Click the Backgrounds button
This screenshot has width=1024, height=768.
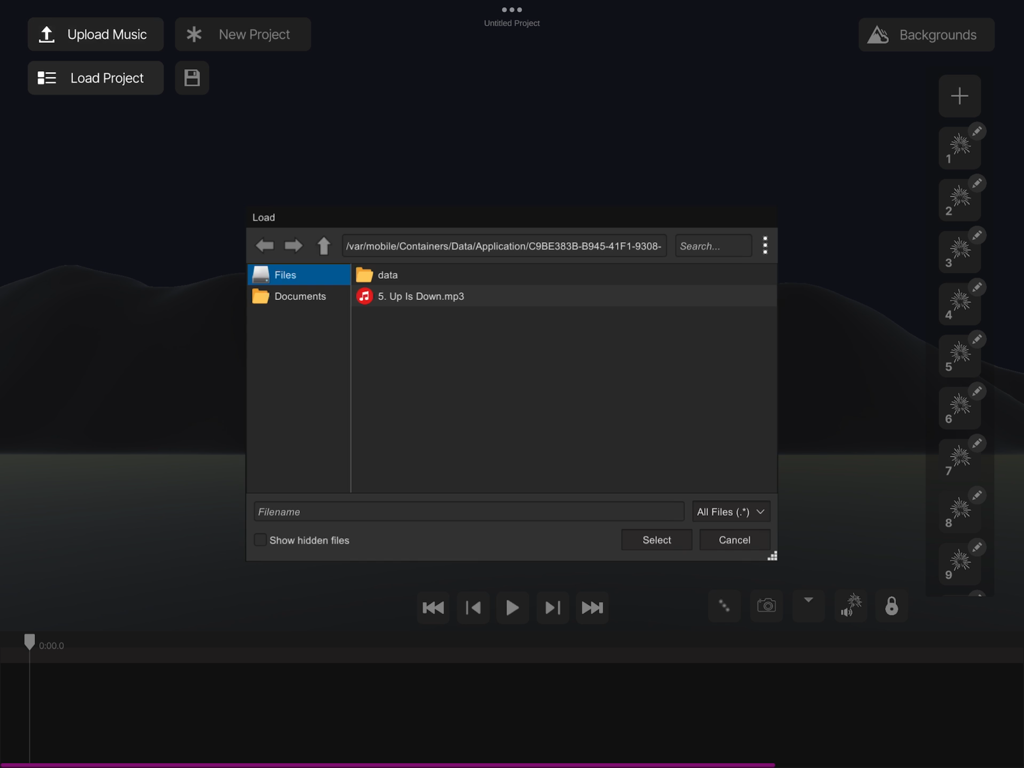(925, 34)
